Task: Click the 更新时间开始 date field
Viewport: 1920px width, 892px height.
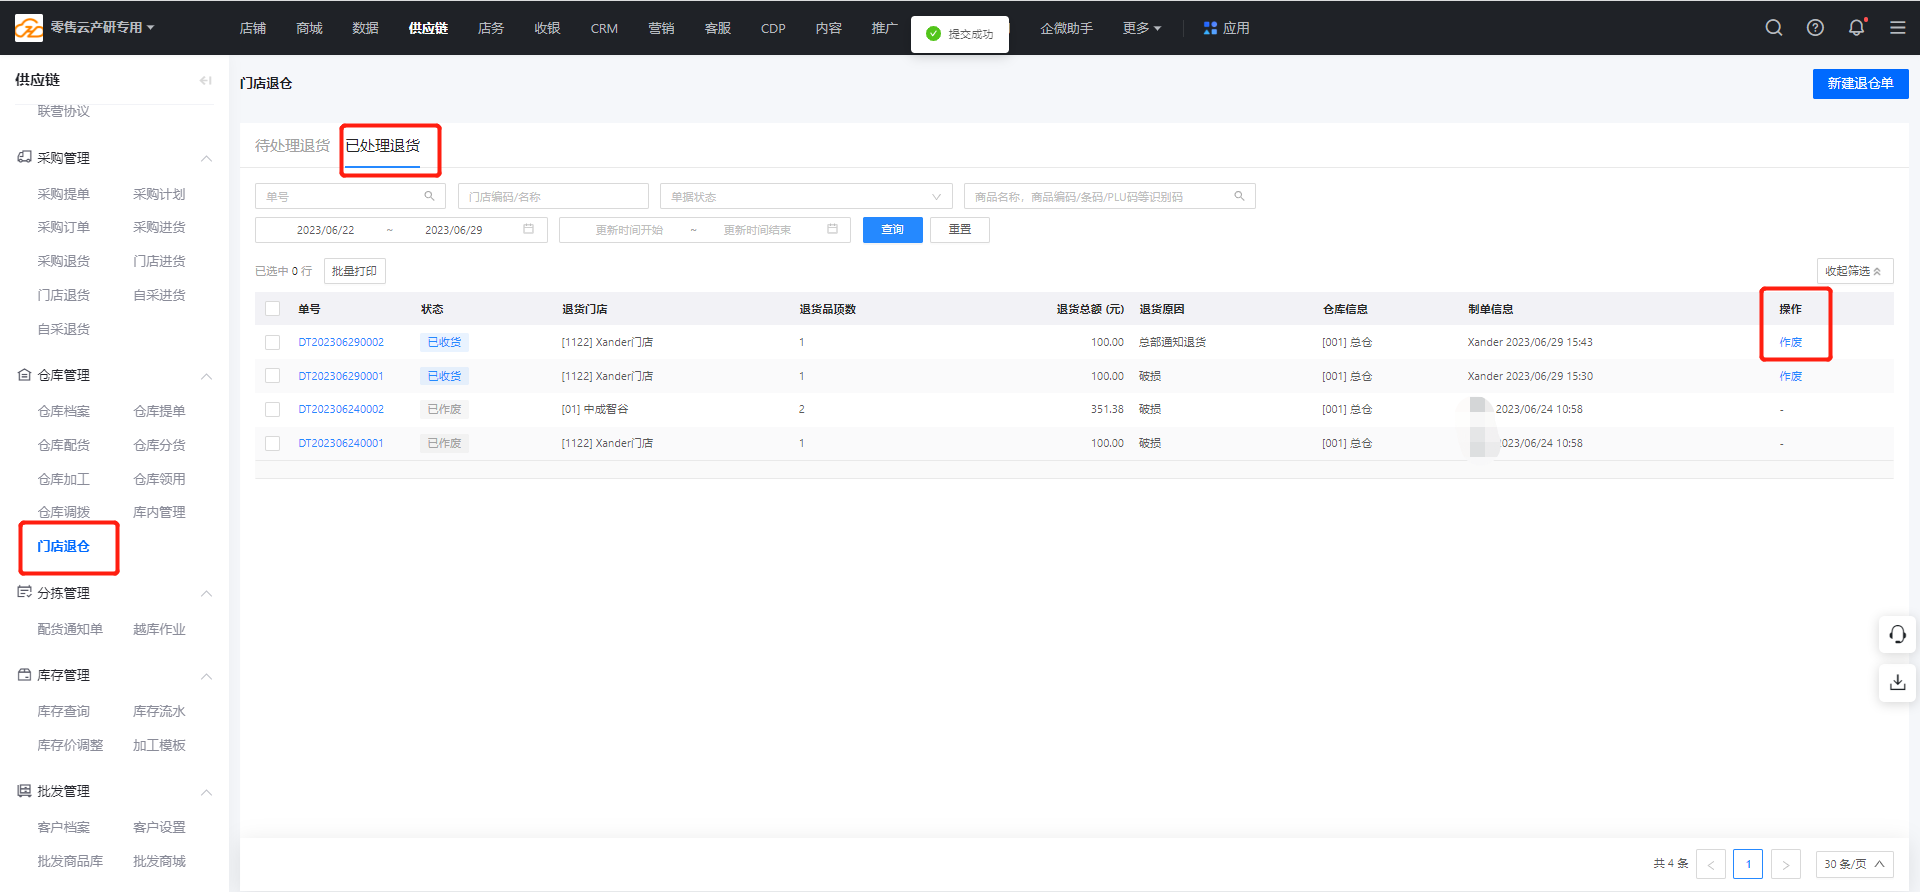Action: (x=629, y=230)
